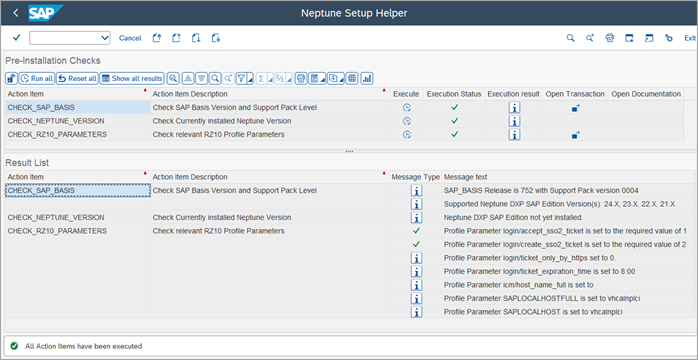Open execution result info for CHECK_RZ10_PARAMETERS
Viewport: 698px width, 360px height.
pos(514,134)
